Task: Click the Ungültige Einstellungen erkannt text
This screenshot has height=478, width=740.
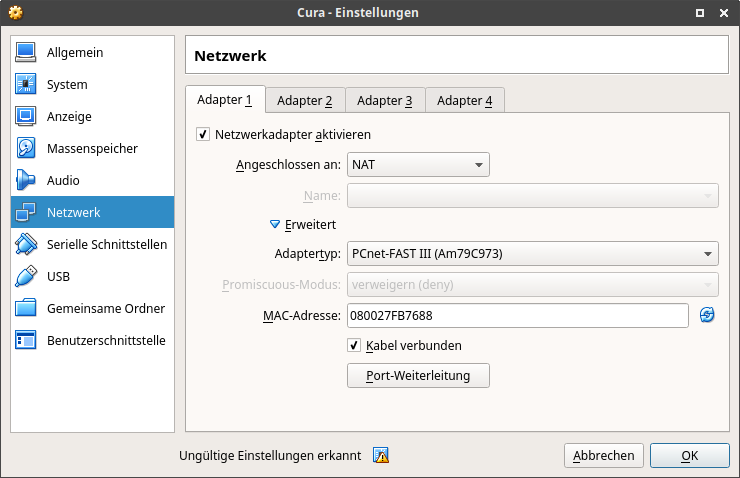Action: point(270,455)
